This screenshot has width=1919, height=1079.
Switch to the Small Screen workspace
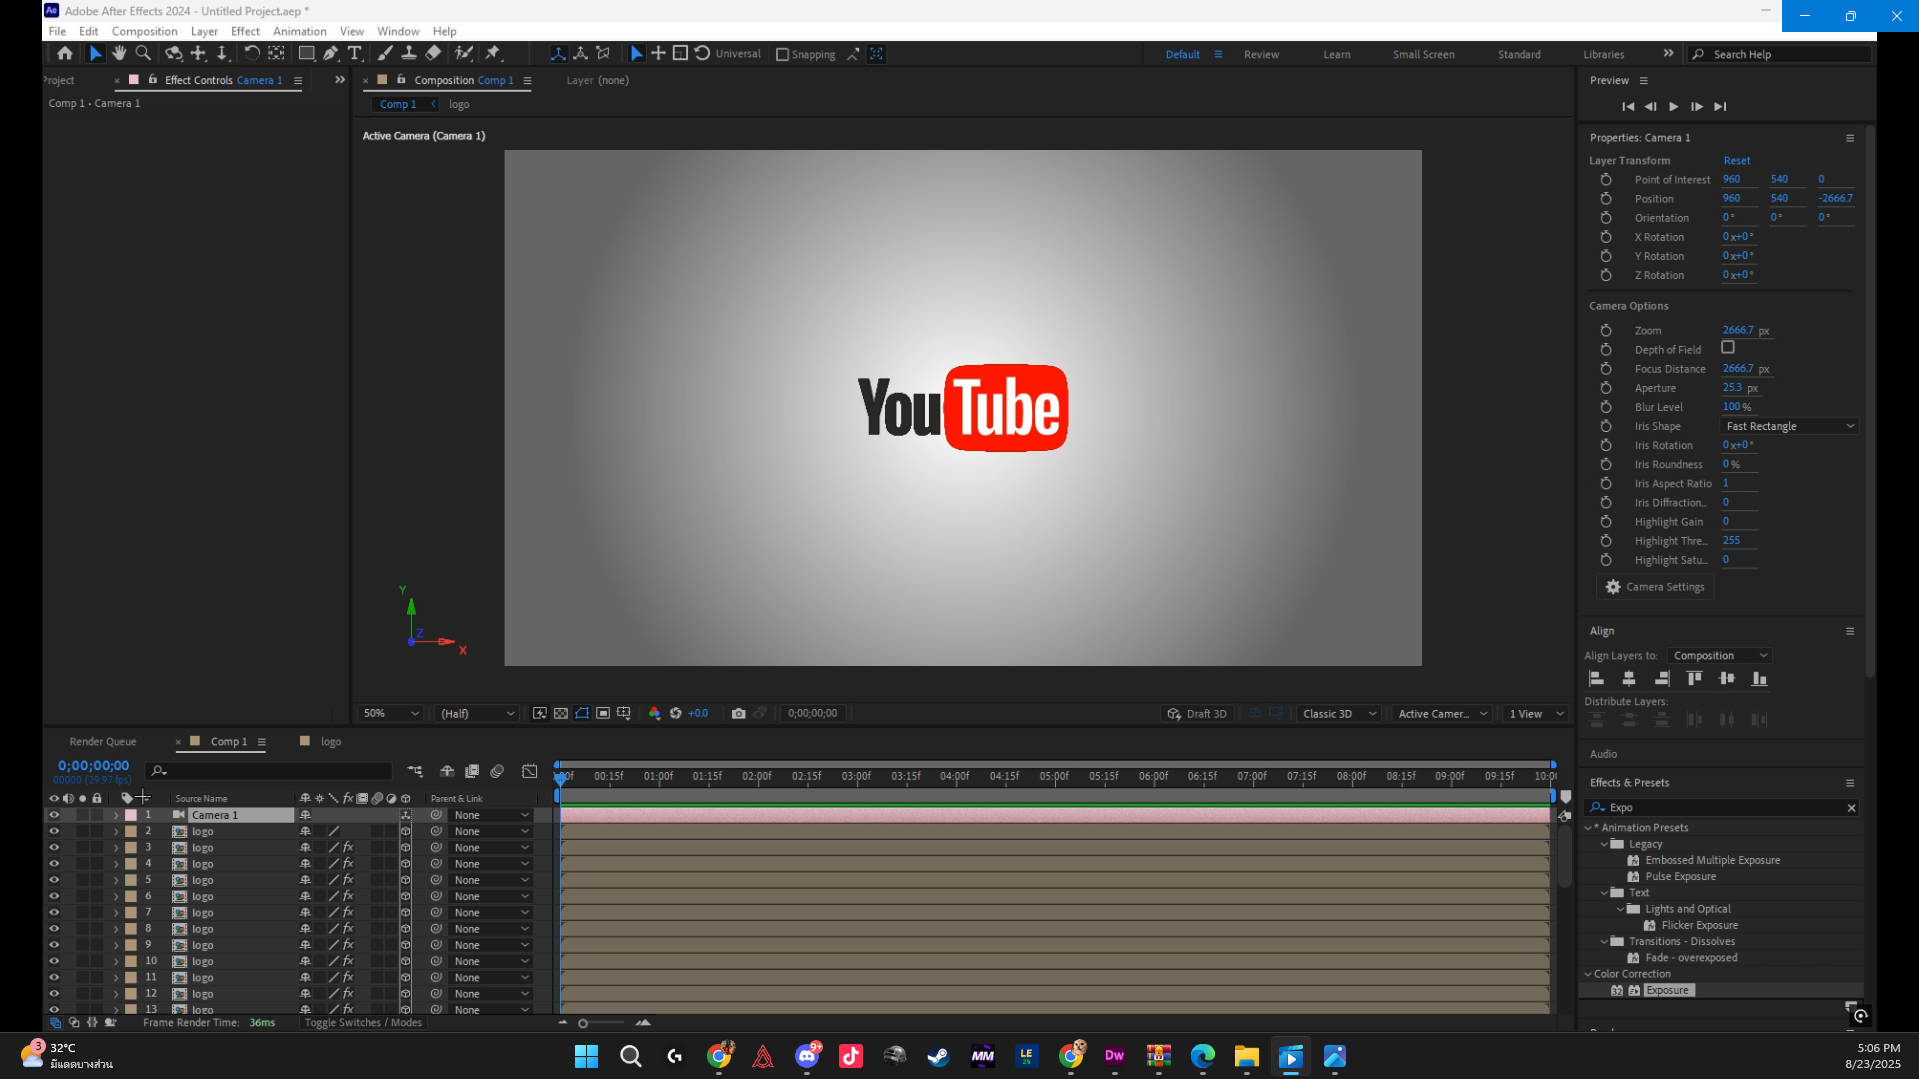[1423, 54]
